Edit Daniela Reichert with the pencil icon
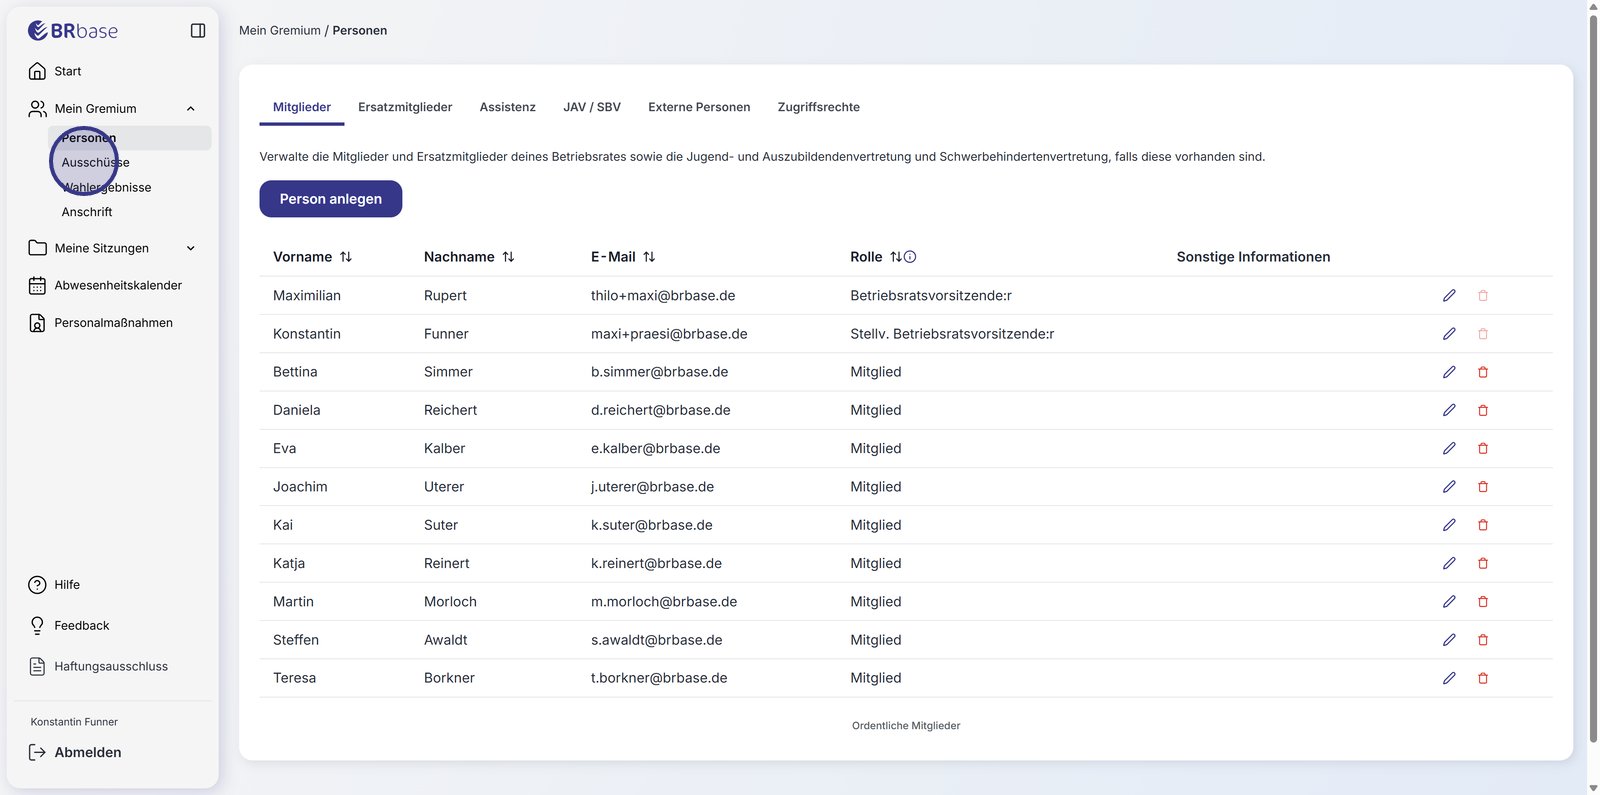 click(1449, 410)
